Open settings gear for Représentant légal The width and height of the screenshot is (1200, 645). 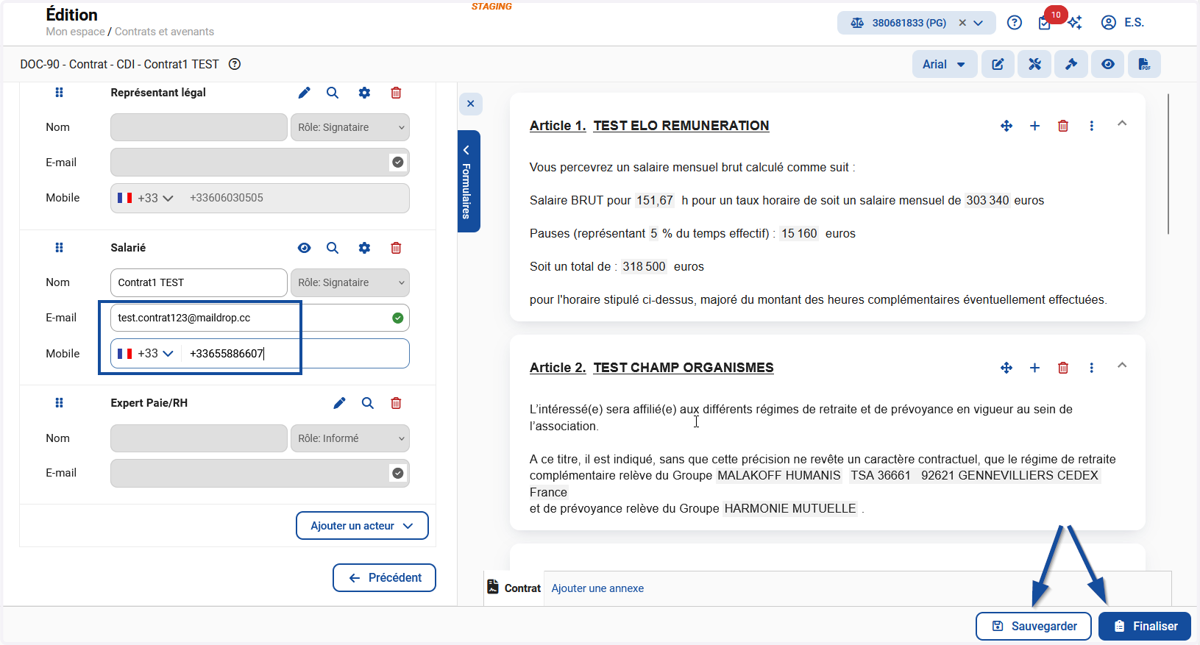[364, 92]
